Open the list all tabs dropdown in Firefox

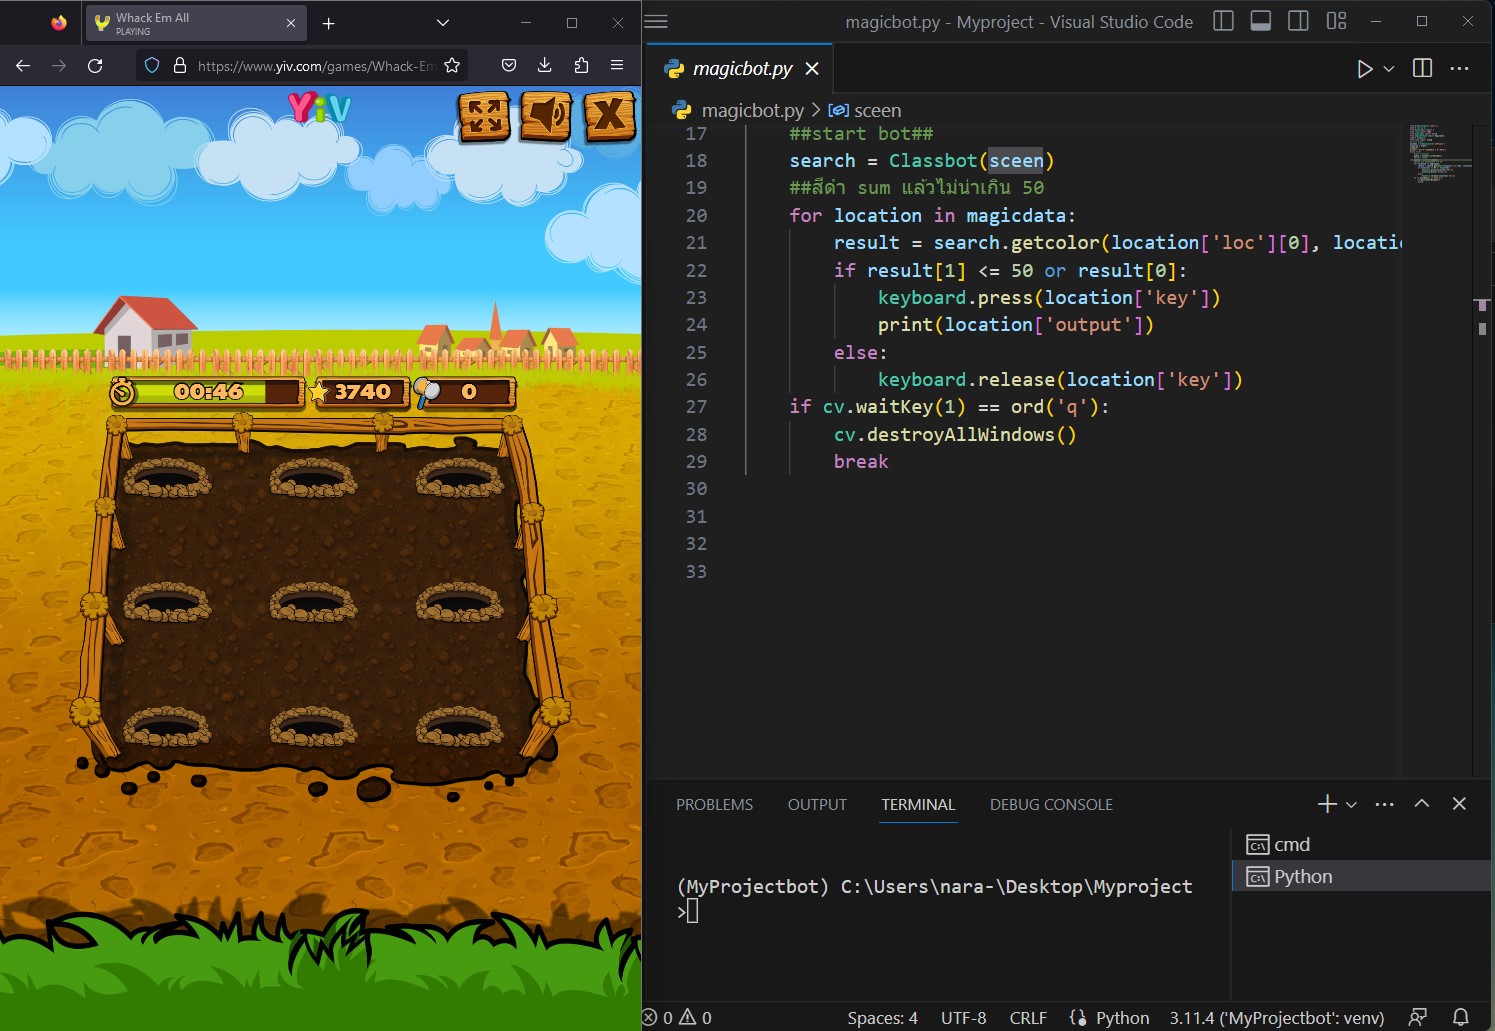point(443,23)
